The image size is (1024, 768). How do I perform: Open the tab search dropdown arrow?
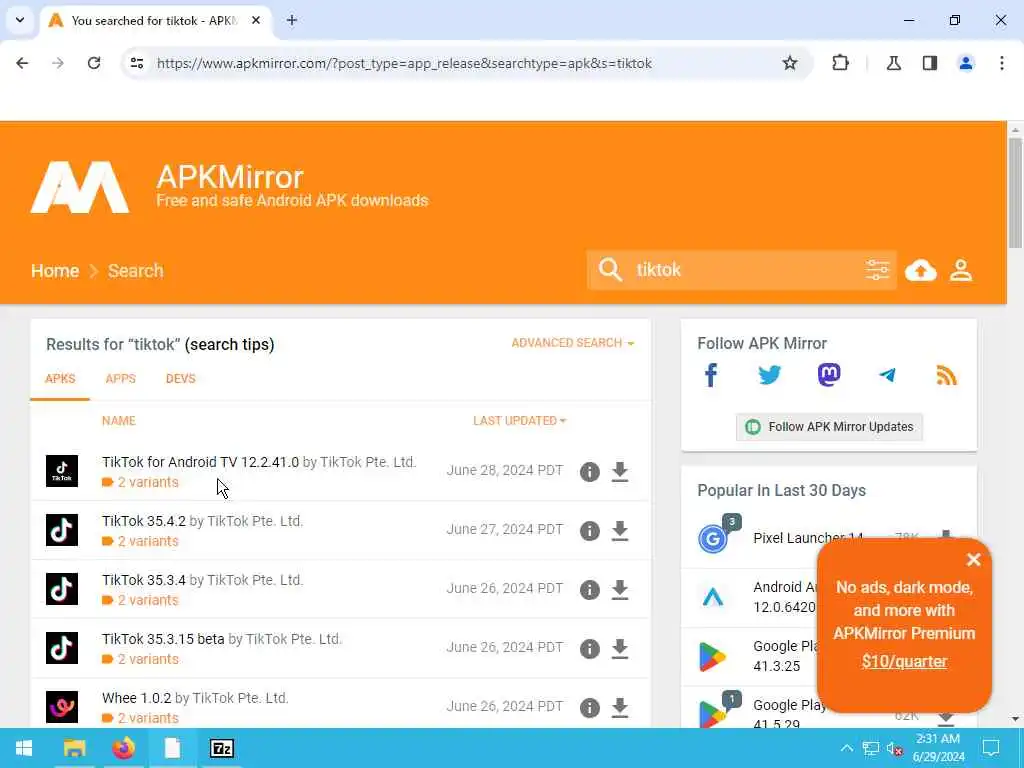click(x=20, y=20)
